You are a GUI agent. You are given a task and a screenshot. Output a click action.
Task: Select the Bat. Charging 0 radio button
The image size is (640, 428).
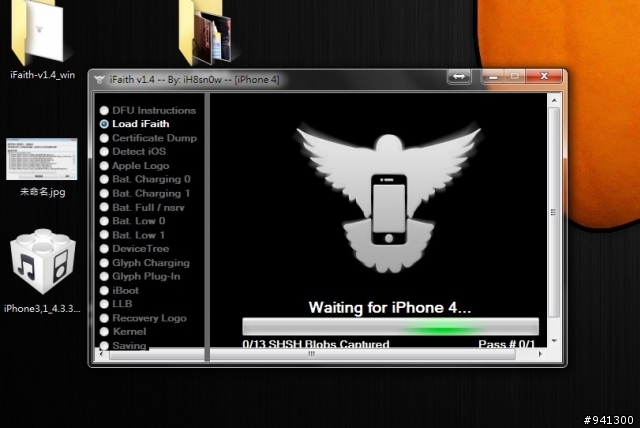104,179
